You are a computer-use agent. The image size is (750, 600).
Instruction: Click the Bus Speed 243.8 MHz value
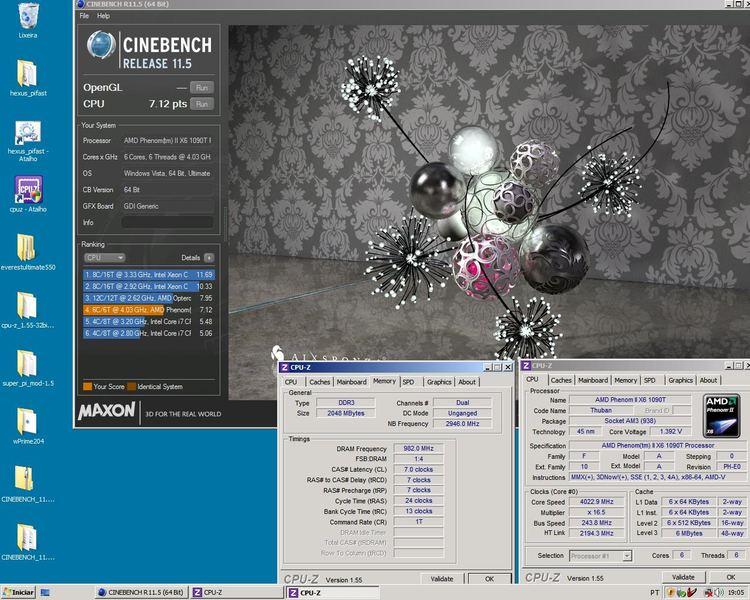(x=596, y=522)
